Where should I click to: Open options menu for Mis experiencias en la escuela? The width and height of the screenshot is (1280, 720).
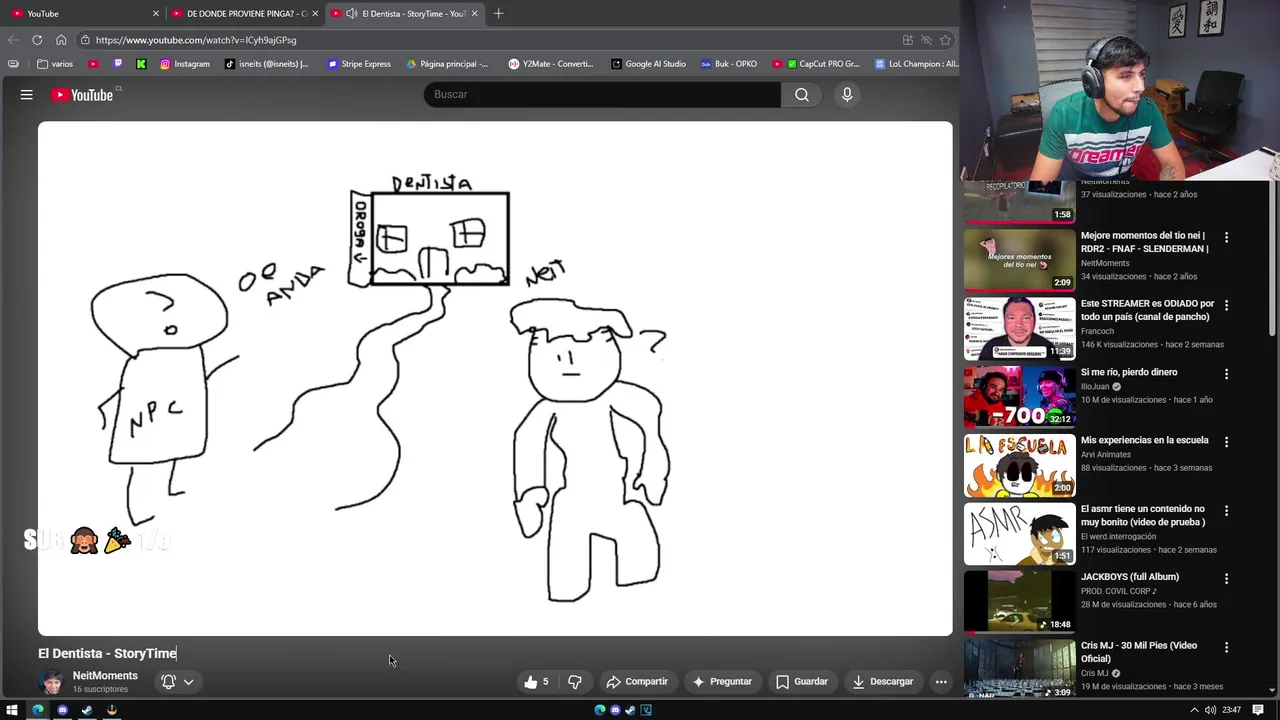1226,442
